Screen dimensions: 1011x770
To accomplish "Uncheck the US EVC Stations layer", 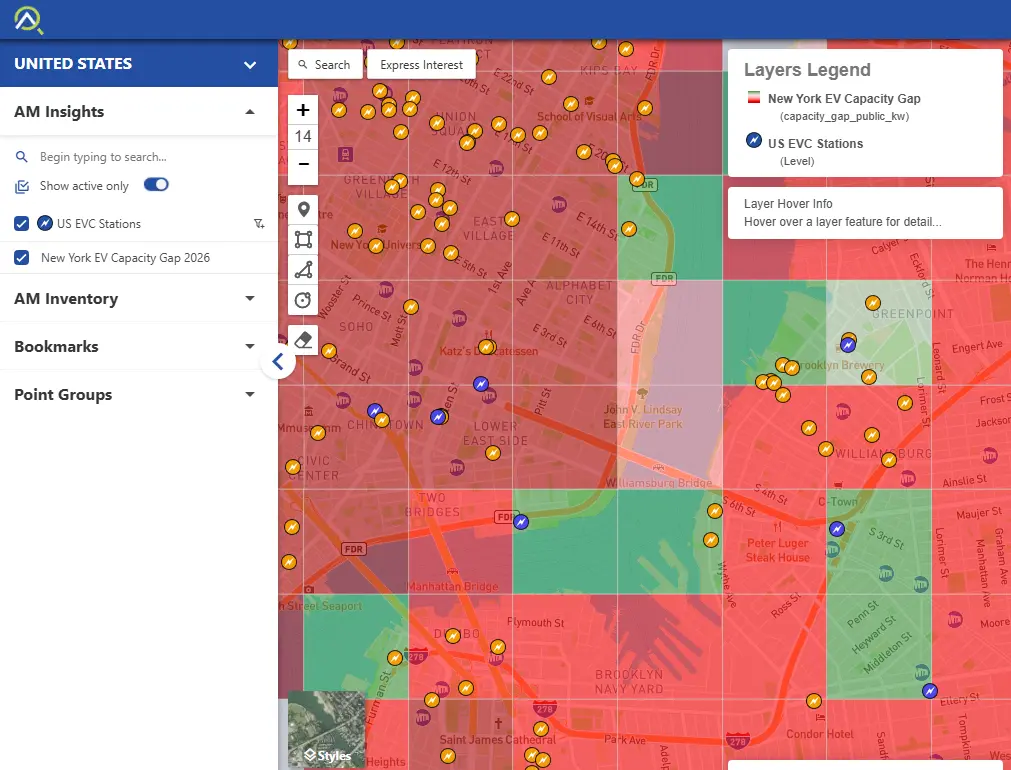I will click(x=22, y=224).
